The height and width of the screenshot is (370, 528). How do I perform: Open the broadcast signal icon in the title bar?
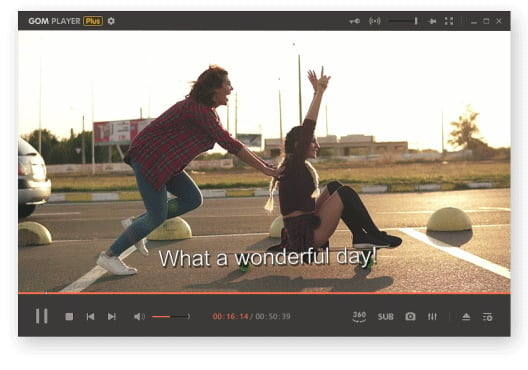point(374,21)
